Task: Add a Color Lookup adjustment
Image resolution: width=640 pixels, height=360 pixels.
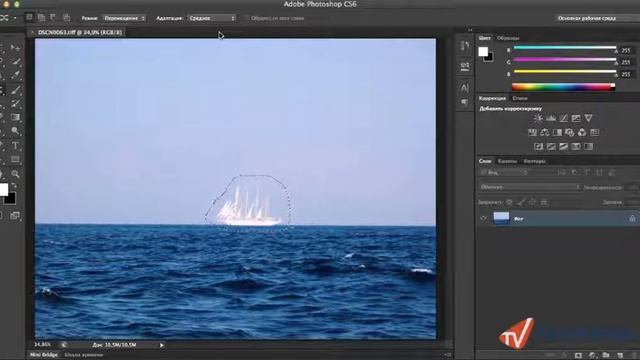Action: coord(595,133)
